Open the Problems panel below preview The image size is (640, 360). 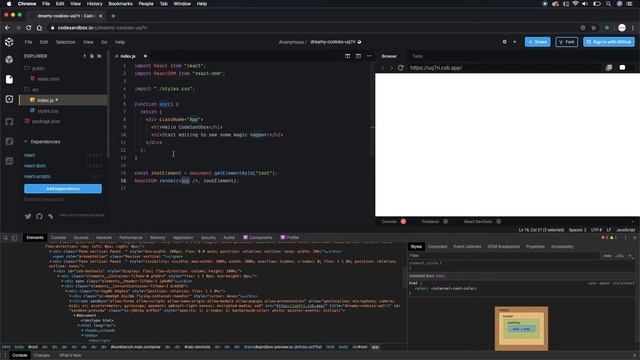434,222
